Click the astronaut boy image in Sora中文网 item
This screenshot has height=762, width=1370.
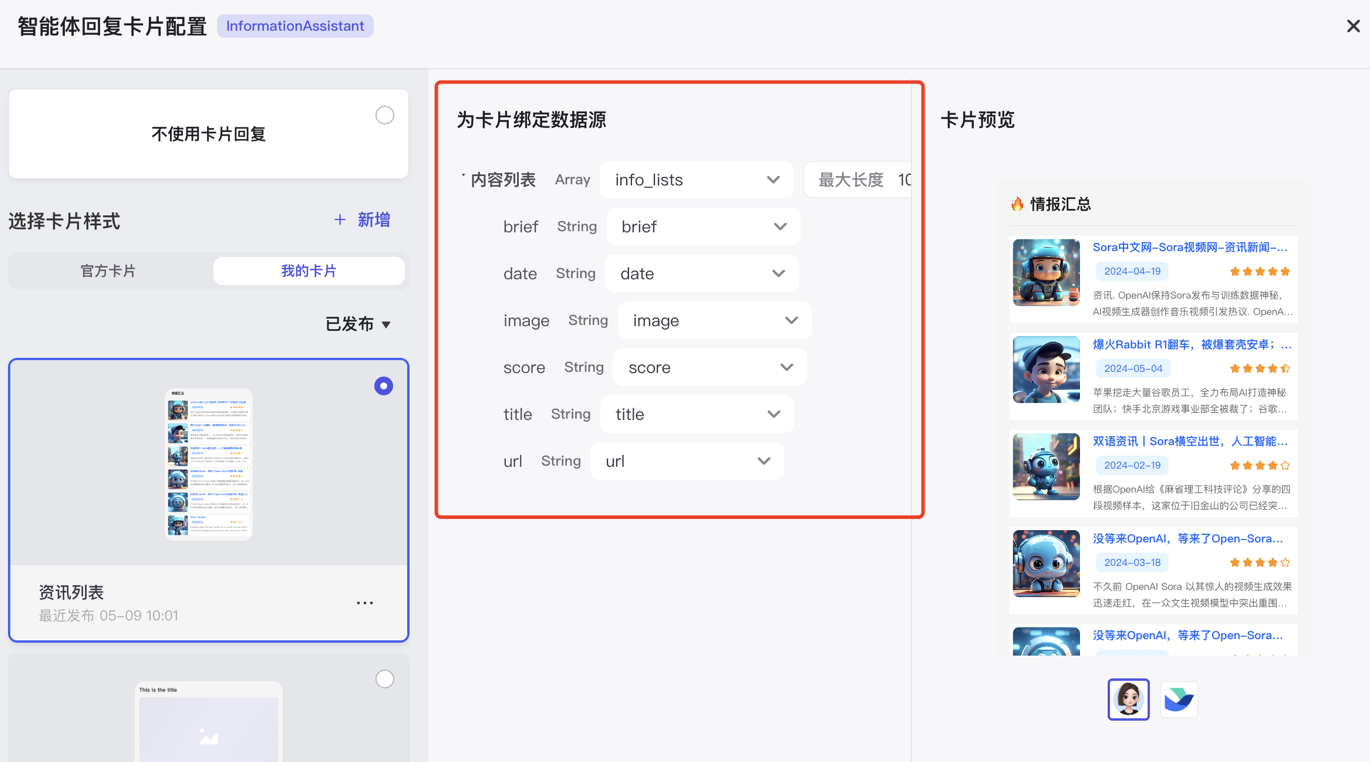[x=1046, y=272]
